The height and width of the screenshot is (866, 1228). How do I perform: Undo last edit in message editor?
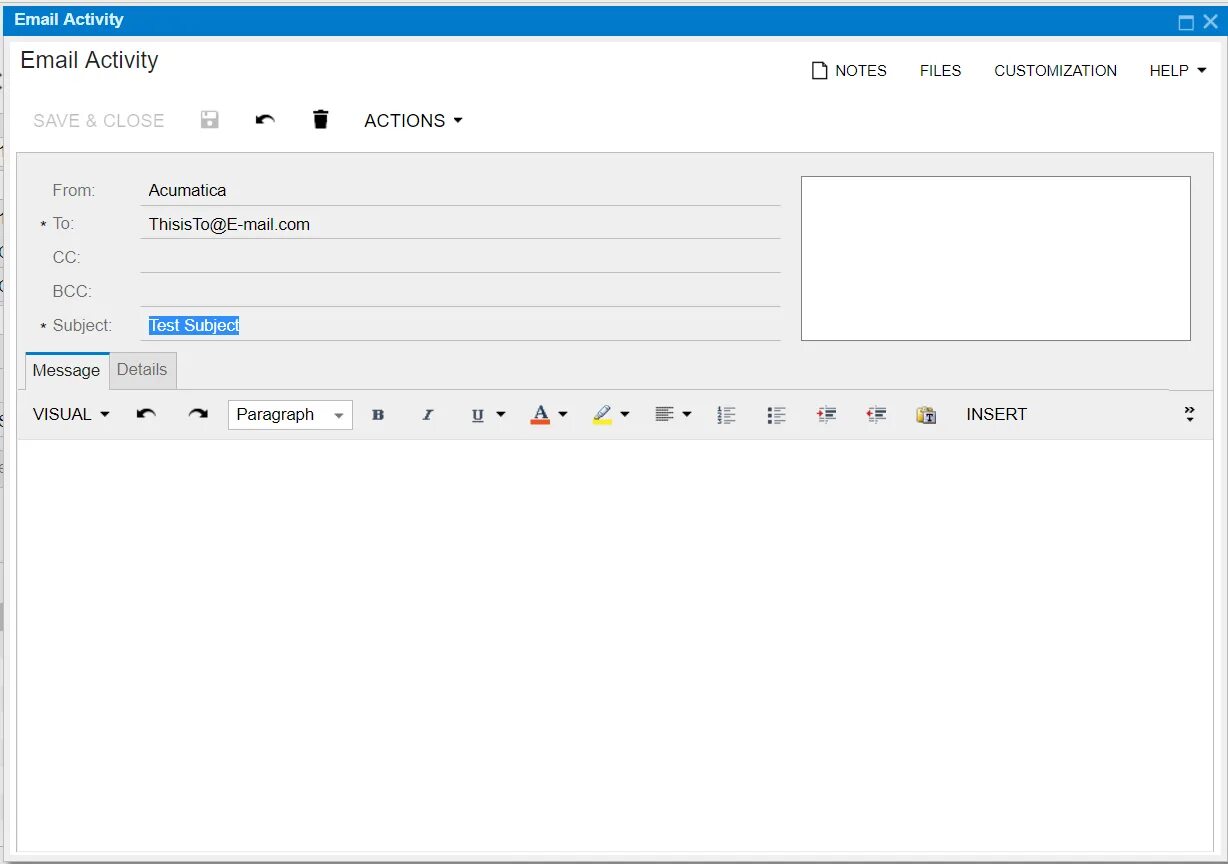(x=146, y=414)
